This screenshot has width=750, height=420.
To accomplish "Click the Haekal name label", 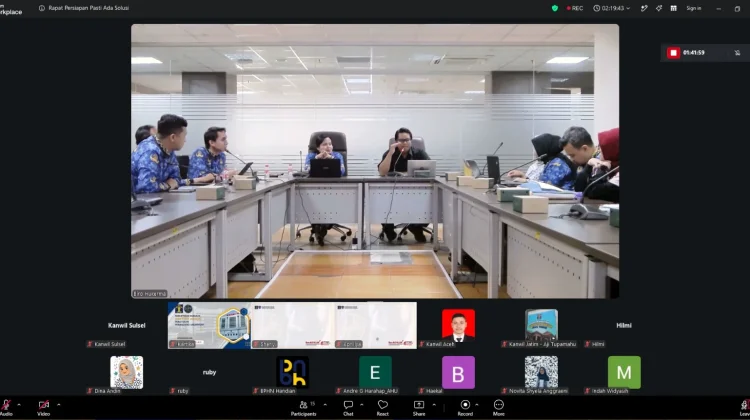I will click(430, 391).
